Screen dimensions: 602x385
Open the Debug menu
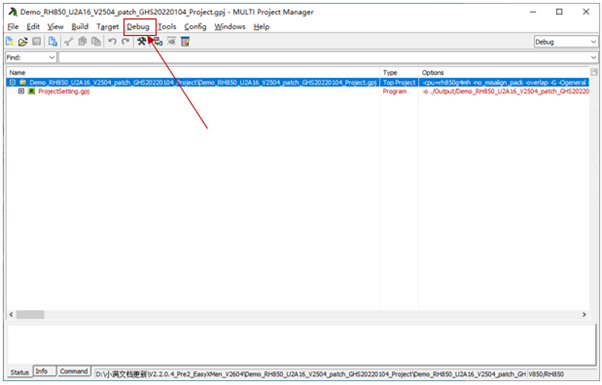pyautogui.click(x=138, y=27)
